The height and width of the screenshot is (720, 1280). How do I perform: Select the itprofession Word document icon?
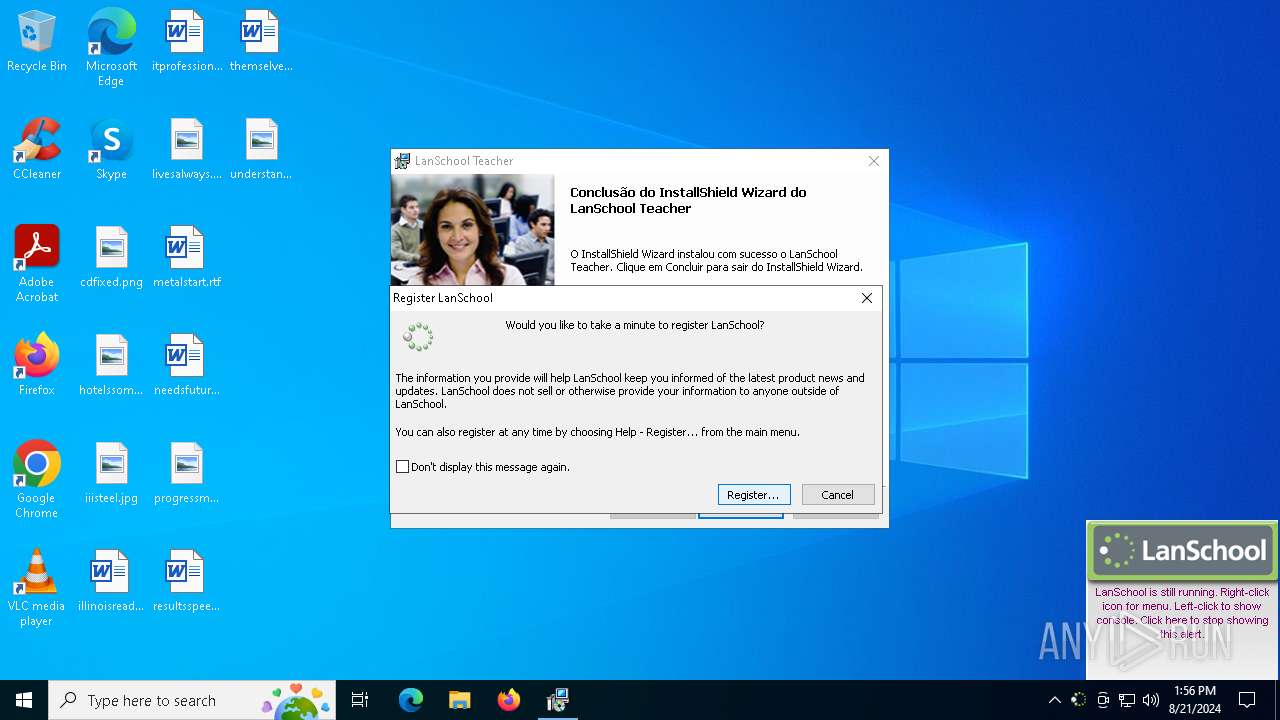[x=186, y=42]
